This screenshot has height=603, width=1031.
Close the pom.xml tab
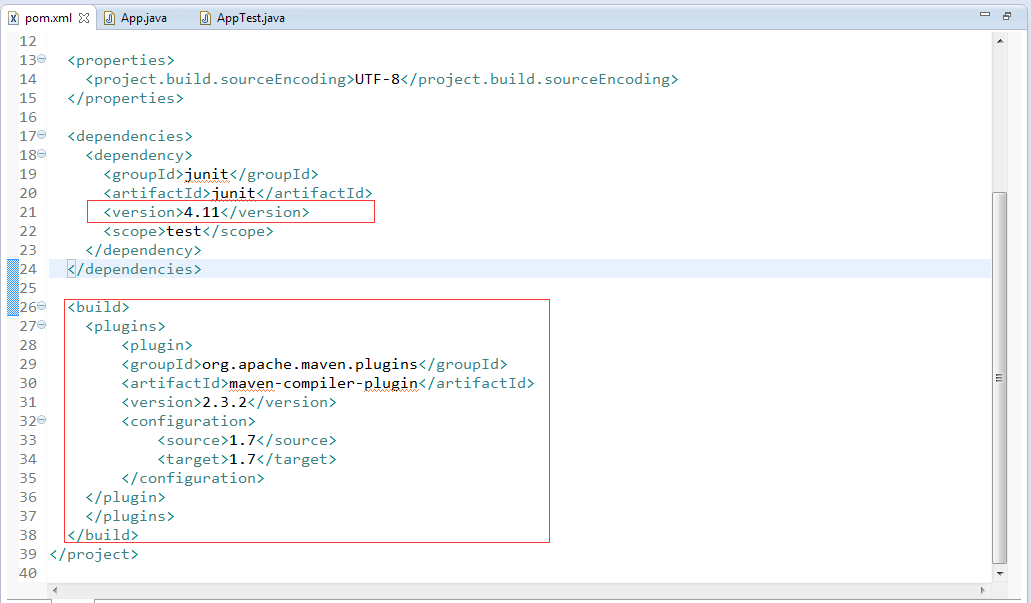coord(84,18)
